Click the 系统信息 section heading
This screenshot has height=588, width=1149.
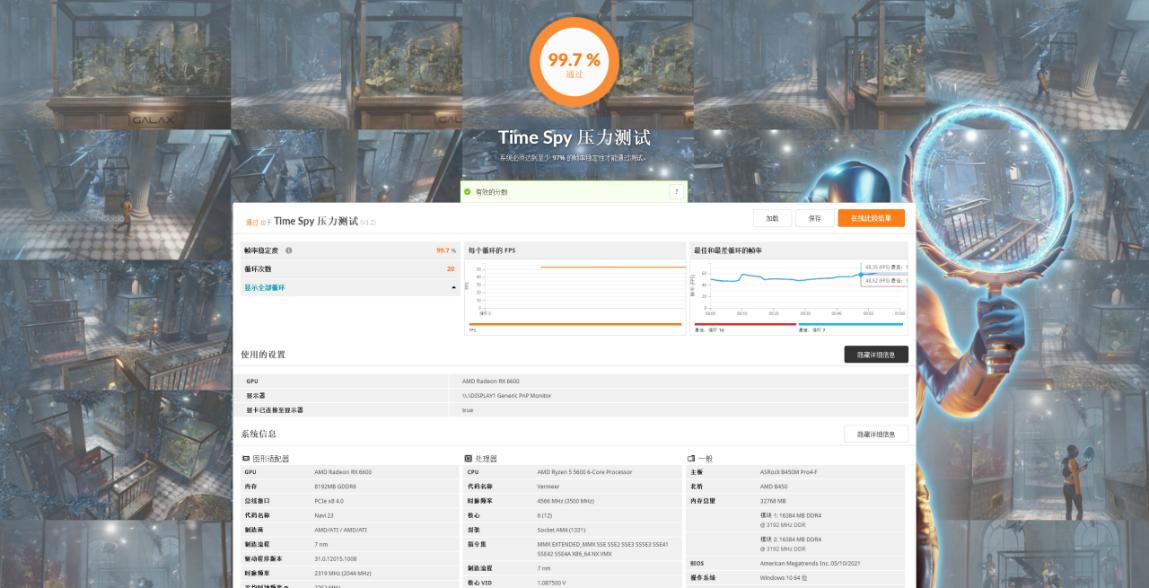(x=259, y=434)
